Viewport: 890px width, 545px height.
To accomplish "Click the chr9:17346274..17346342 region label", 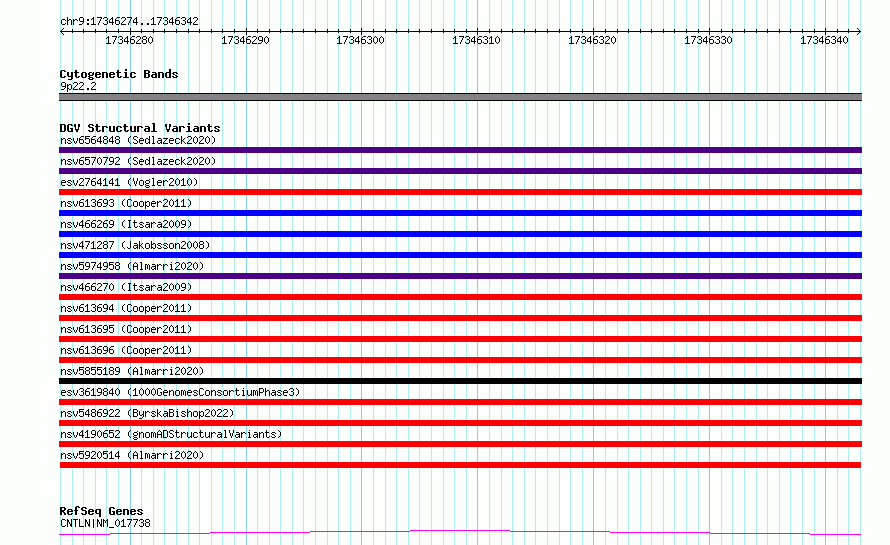I will pyautogui.click(x=129, y=21).
